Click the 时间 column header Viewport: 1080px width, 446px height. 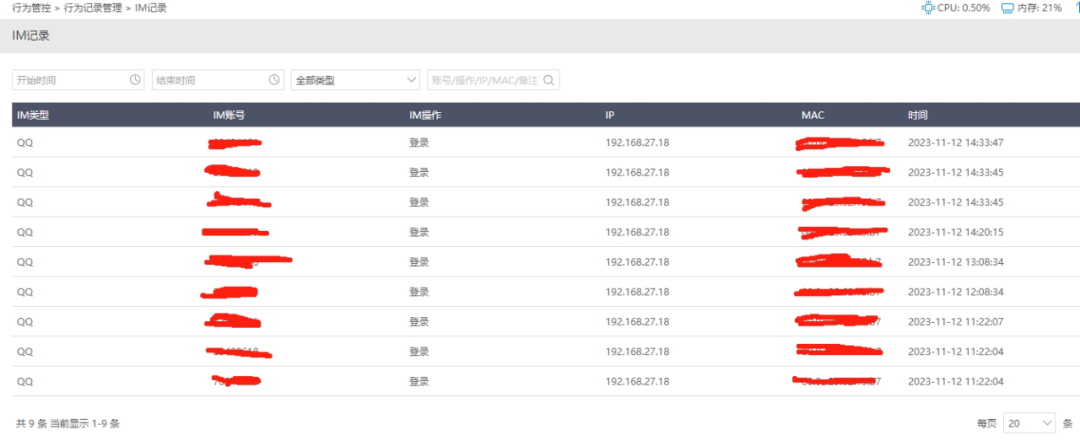(918, 115)
